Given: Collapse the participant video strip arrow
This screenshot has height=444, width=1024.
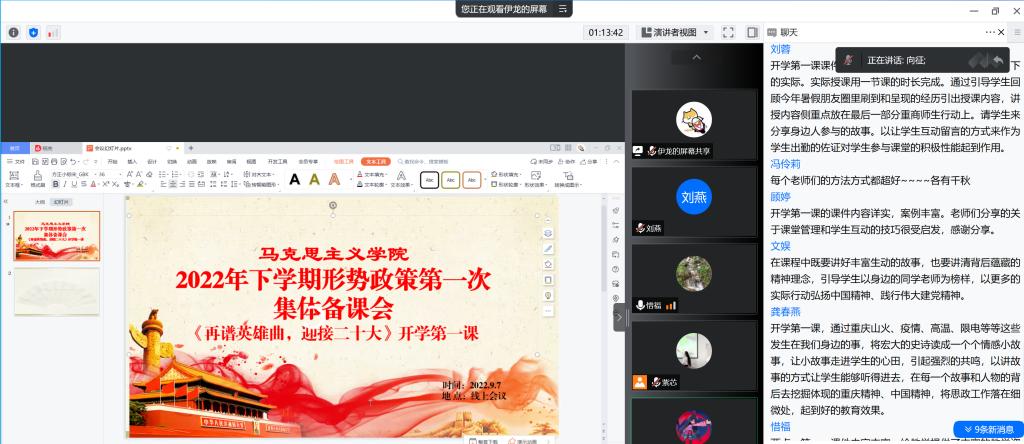Looking at the screenshot, I should pyautogui.click(x=619, y=316).
